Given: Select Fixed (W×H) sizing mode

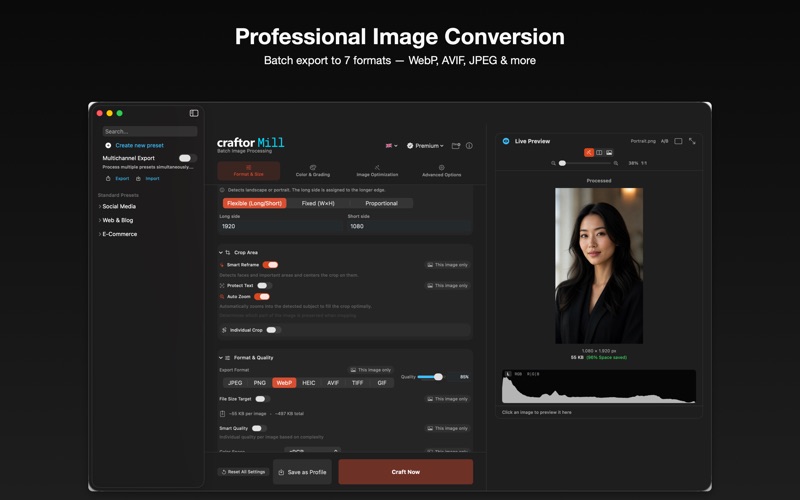Looking at the screenshot, I should pyautogui.click(x=318, y=203).
